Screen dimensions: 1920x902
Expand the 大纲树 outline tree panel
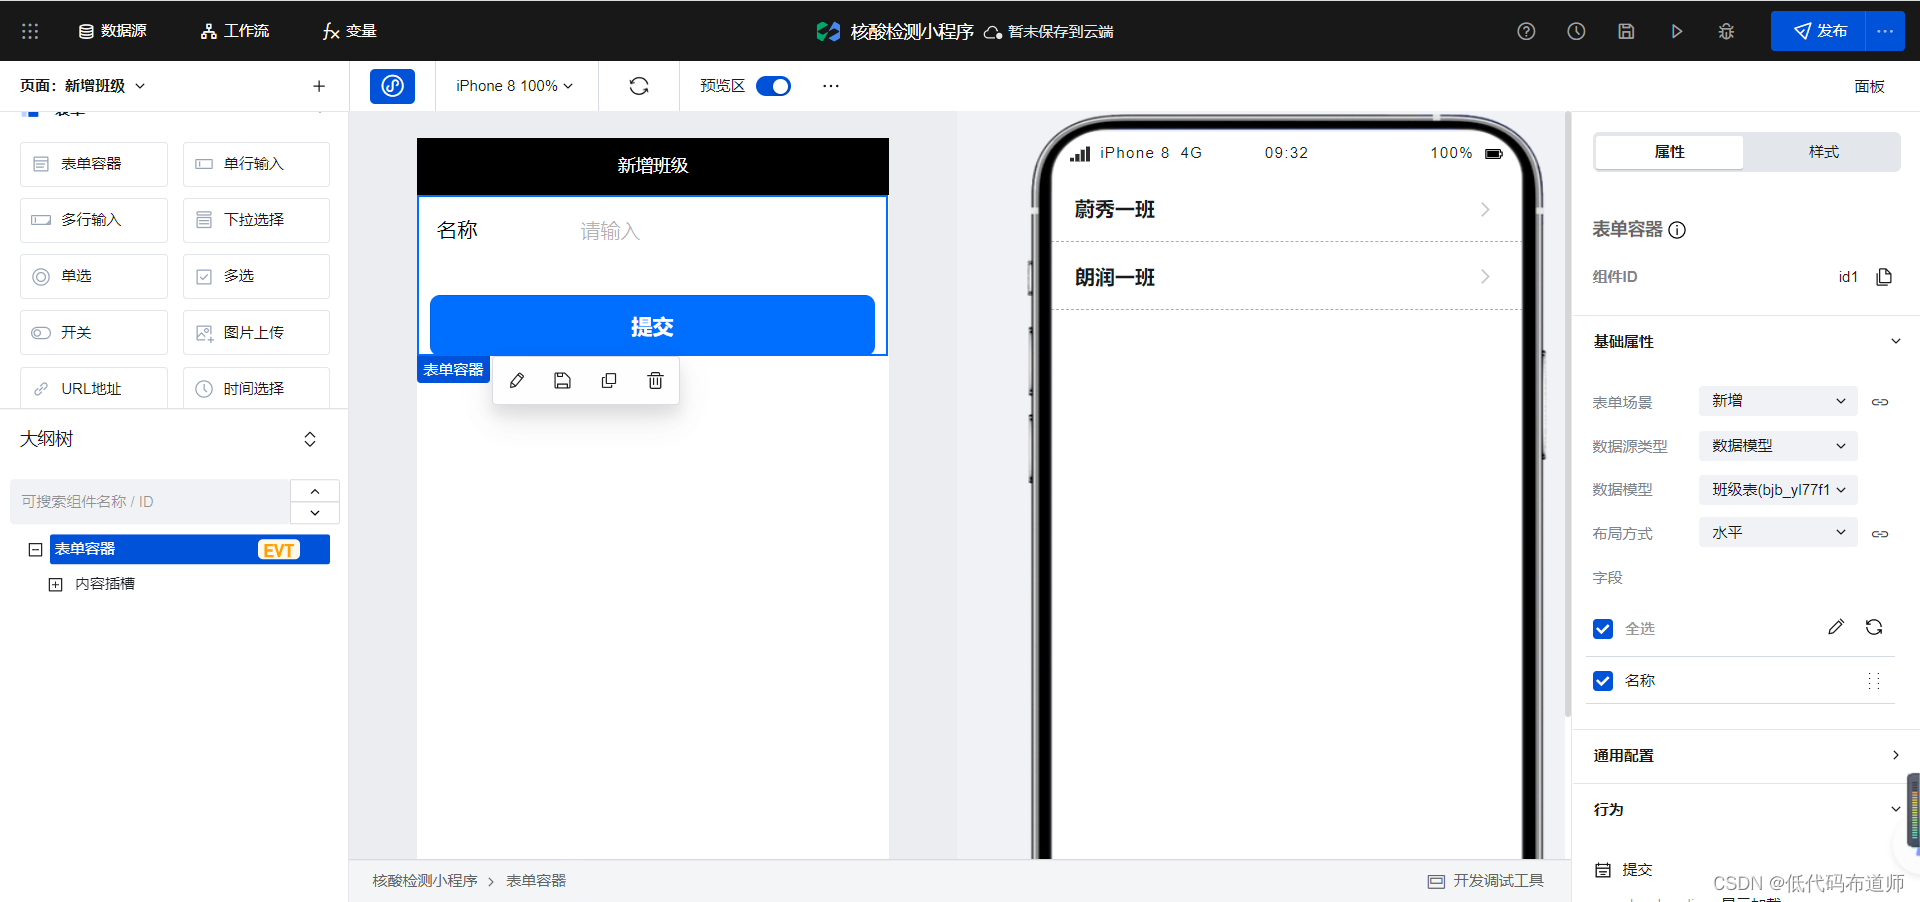tap(310, 439)
